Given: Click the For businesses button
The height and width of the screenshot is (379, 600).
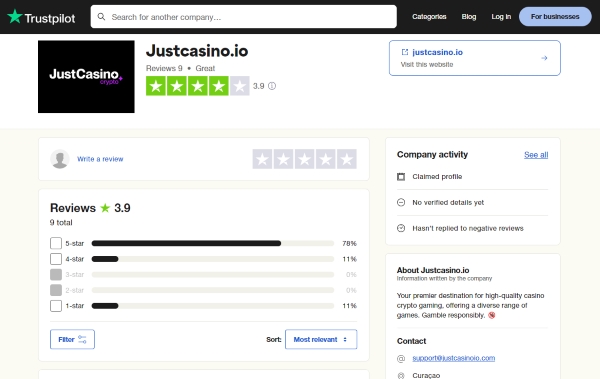Looking at the screenshot, I should pyautogui.click(x=555, y=16).
